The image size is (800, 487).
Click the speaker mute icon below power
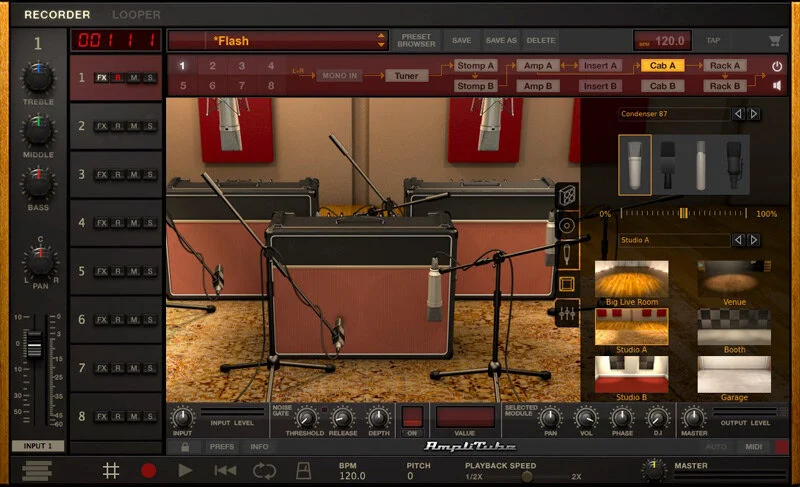(x=777, y=86)
